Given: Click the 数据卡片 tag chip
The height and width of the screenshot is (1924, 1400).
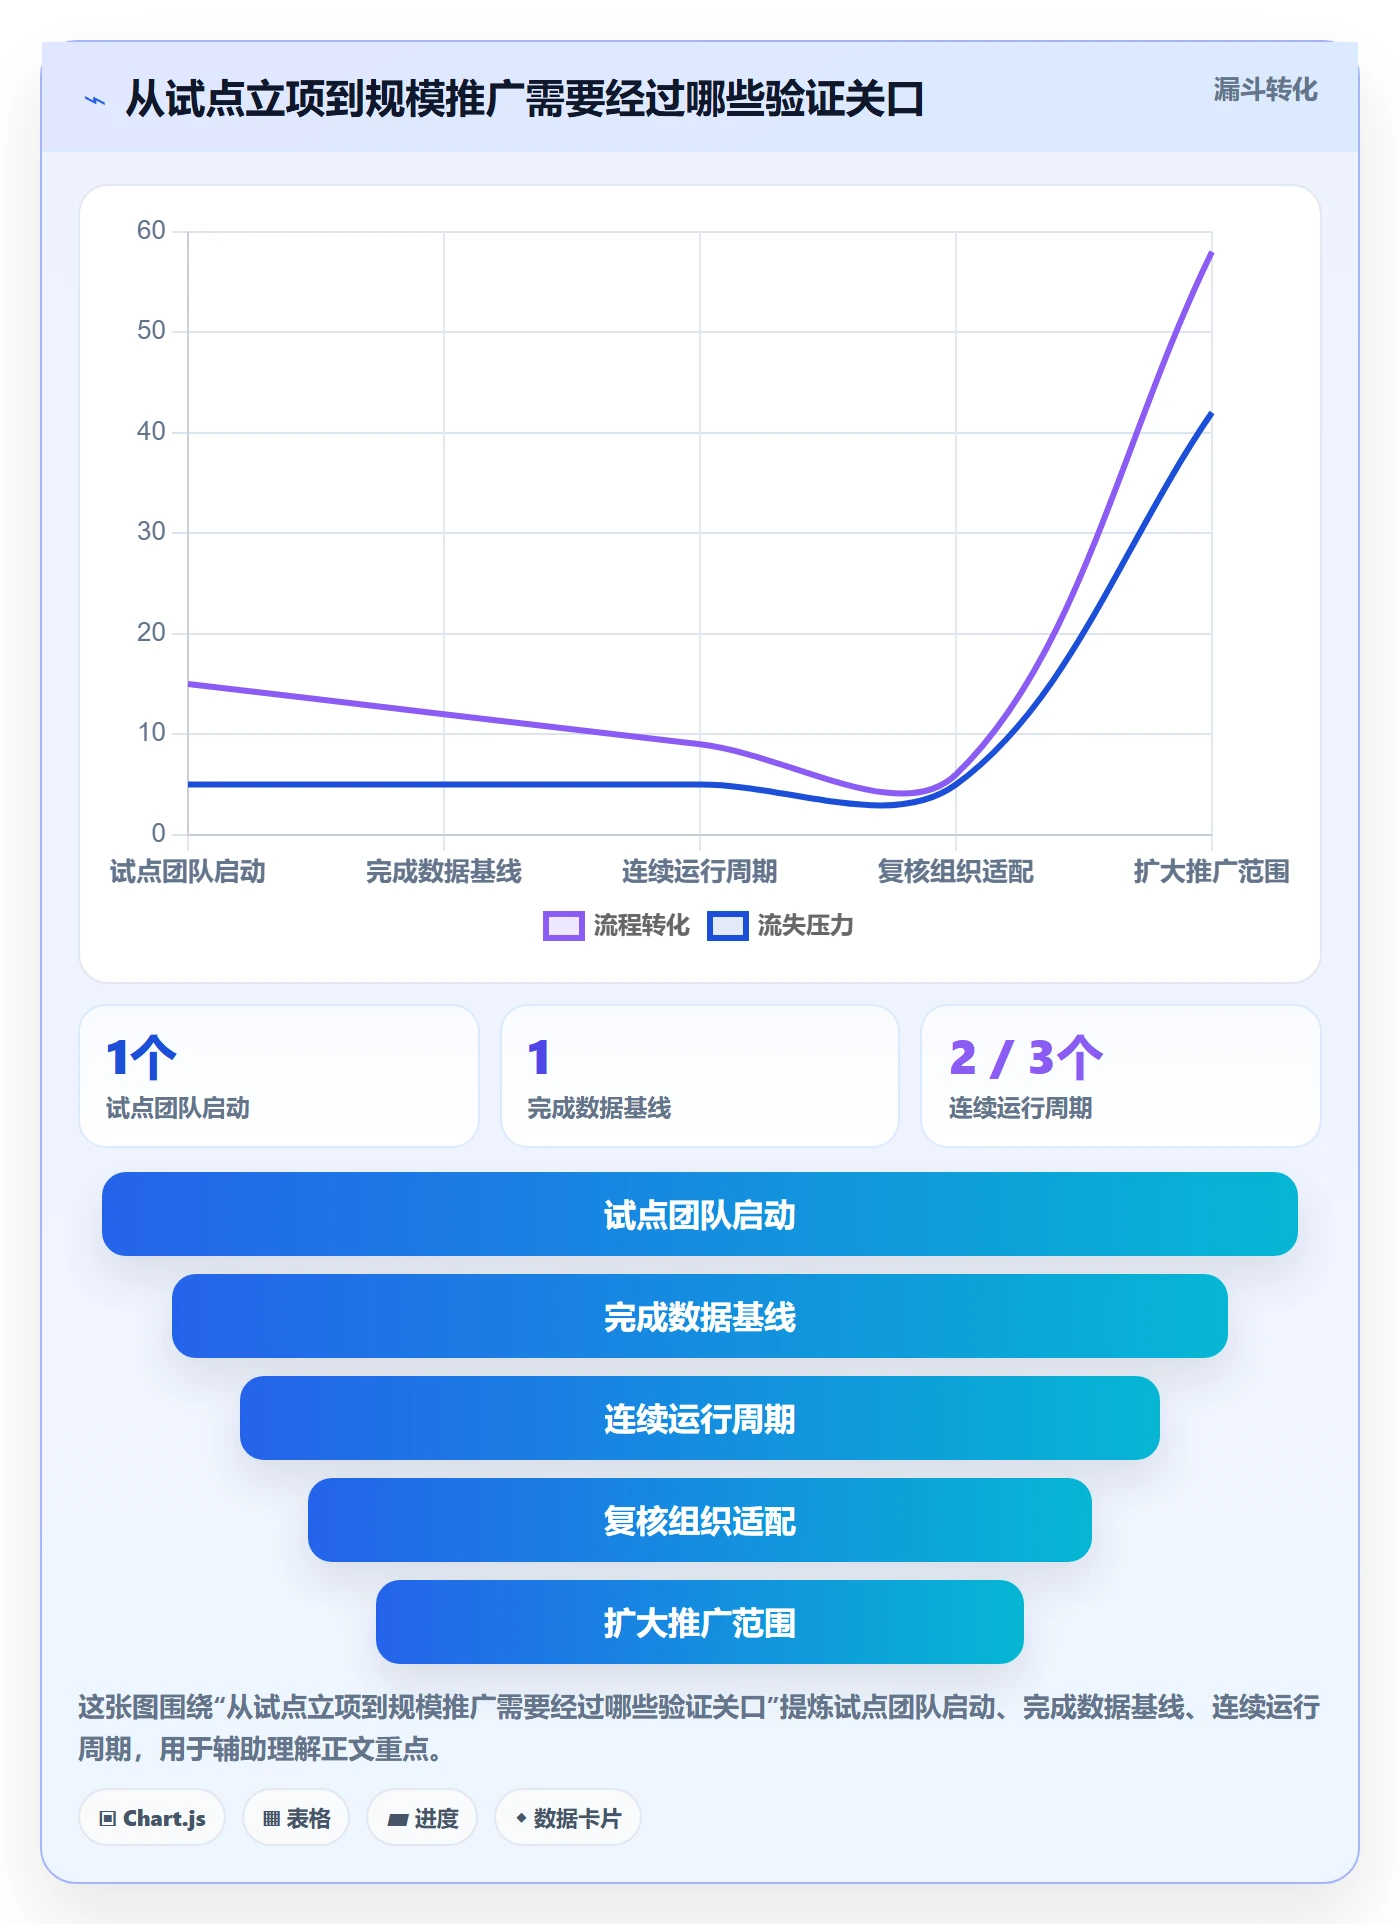Looking at the screenshot, I should pos(568,1817).
